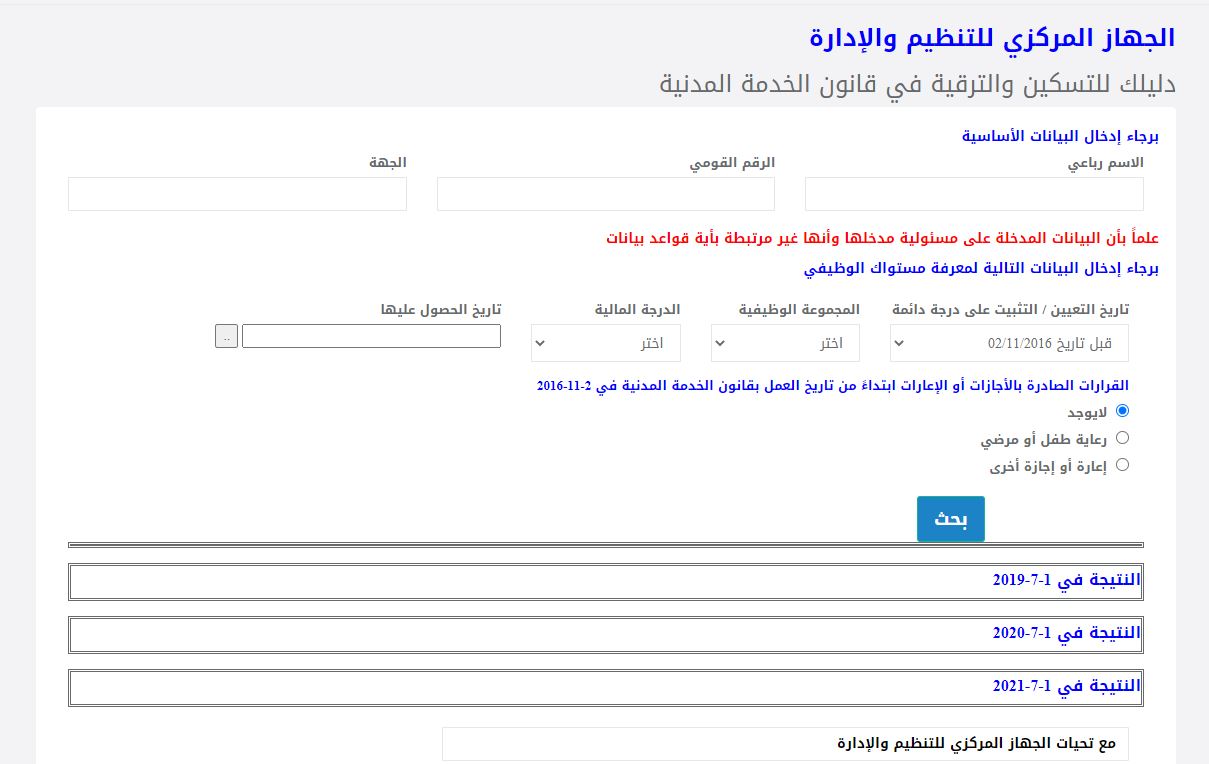Click the 'برجاء إدخال البيانات الأساسية' section heading

[x=1060, y=136]
